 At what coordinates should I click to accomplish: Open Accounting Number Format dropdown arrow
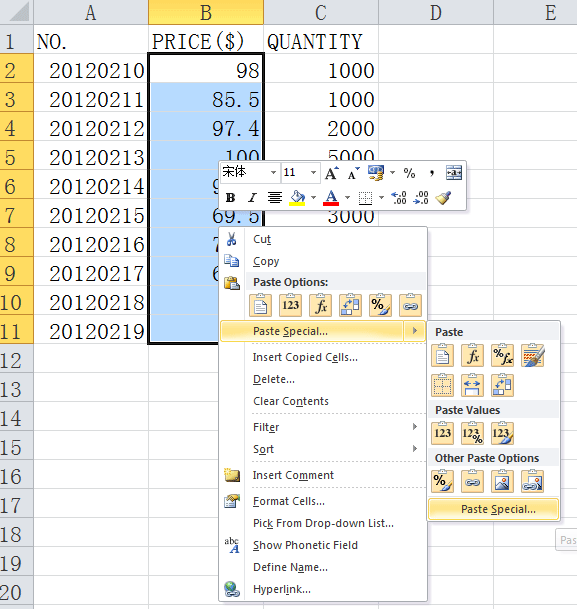tap(393, 172)
